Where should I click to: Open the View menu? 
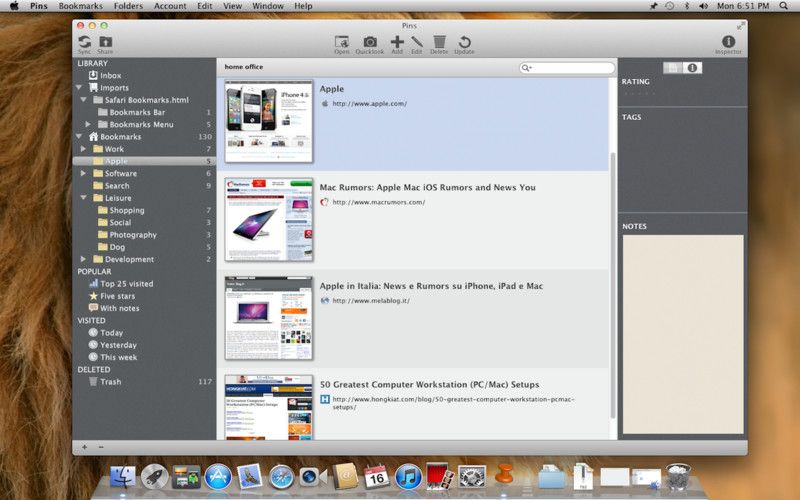232,6
